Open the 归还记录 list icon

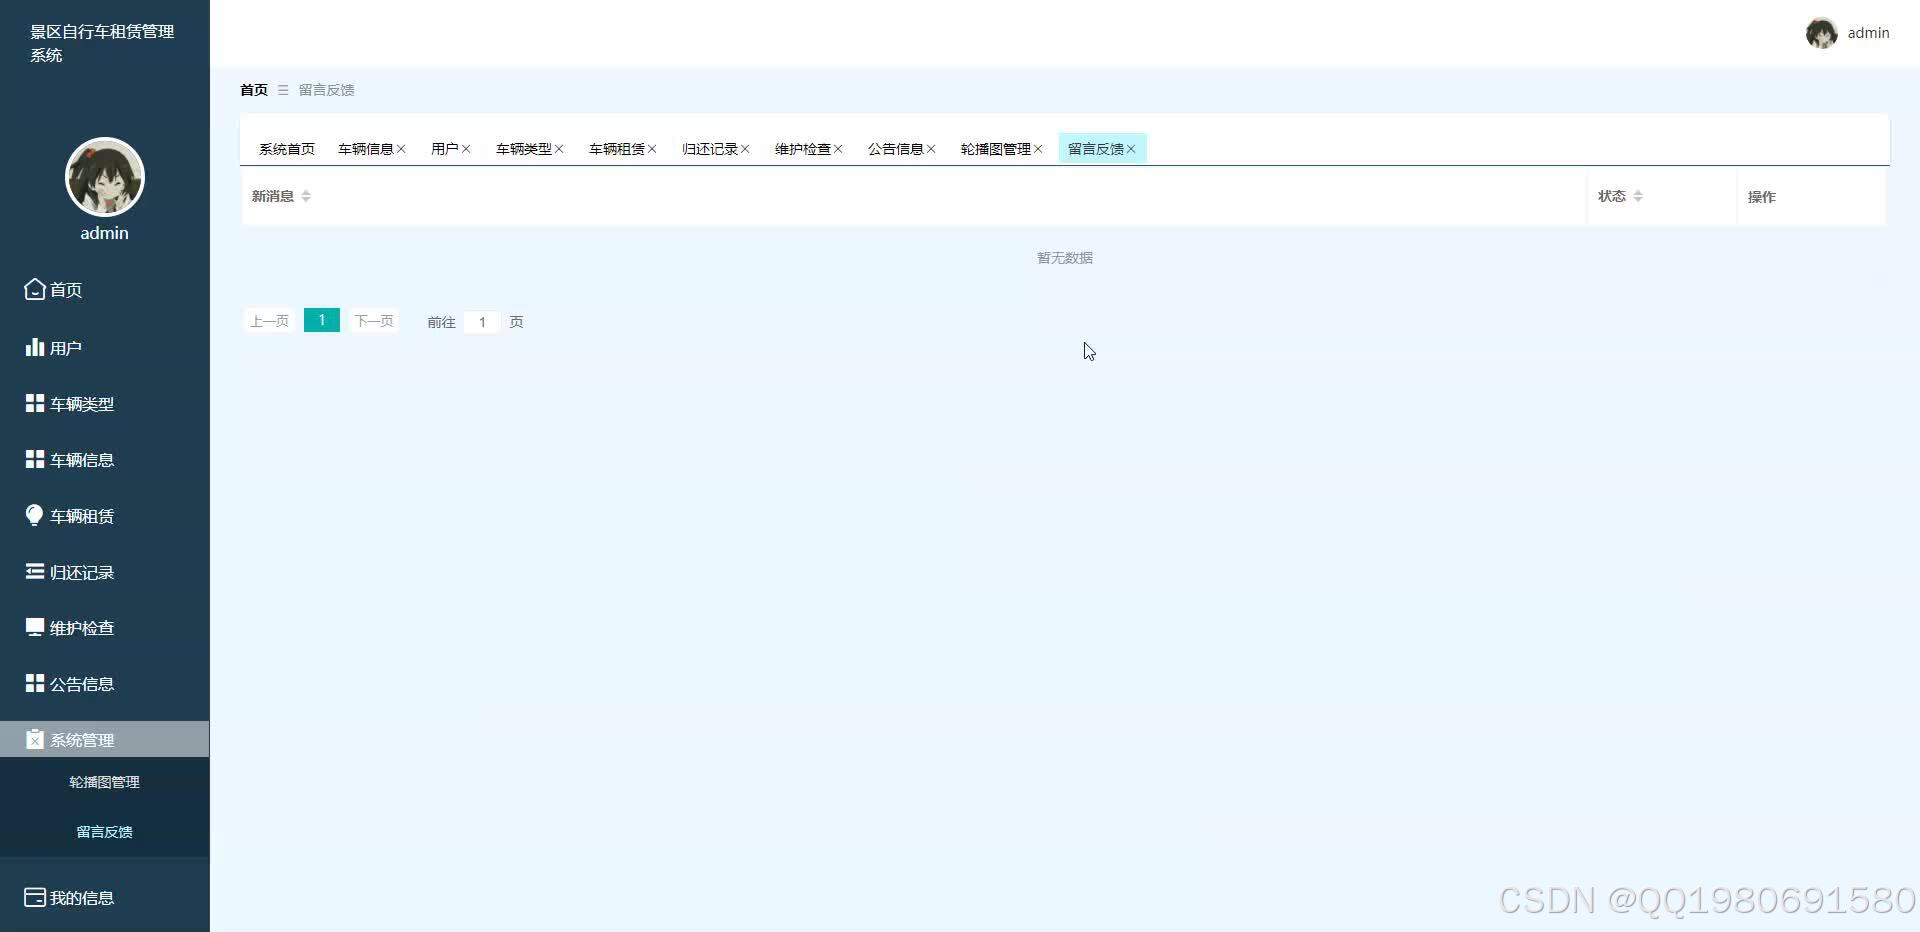click(x=33, y=571)
